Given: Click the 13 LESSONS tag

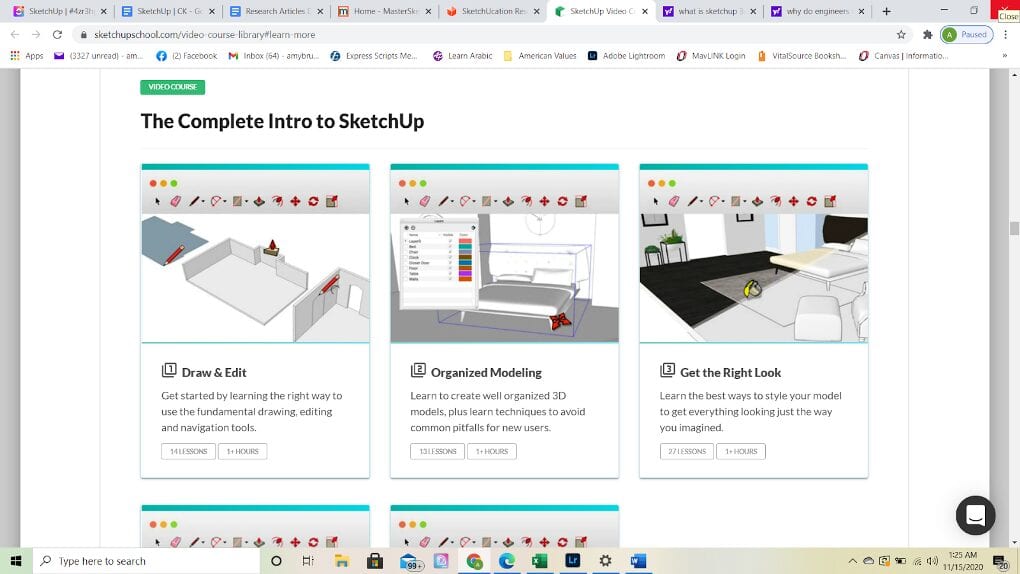Looking at the screenshot, I should click(438, 451).
